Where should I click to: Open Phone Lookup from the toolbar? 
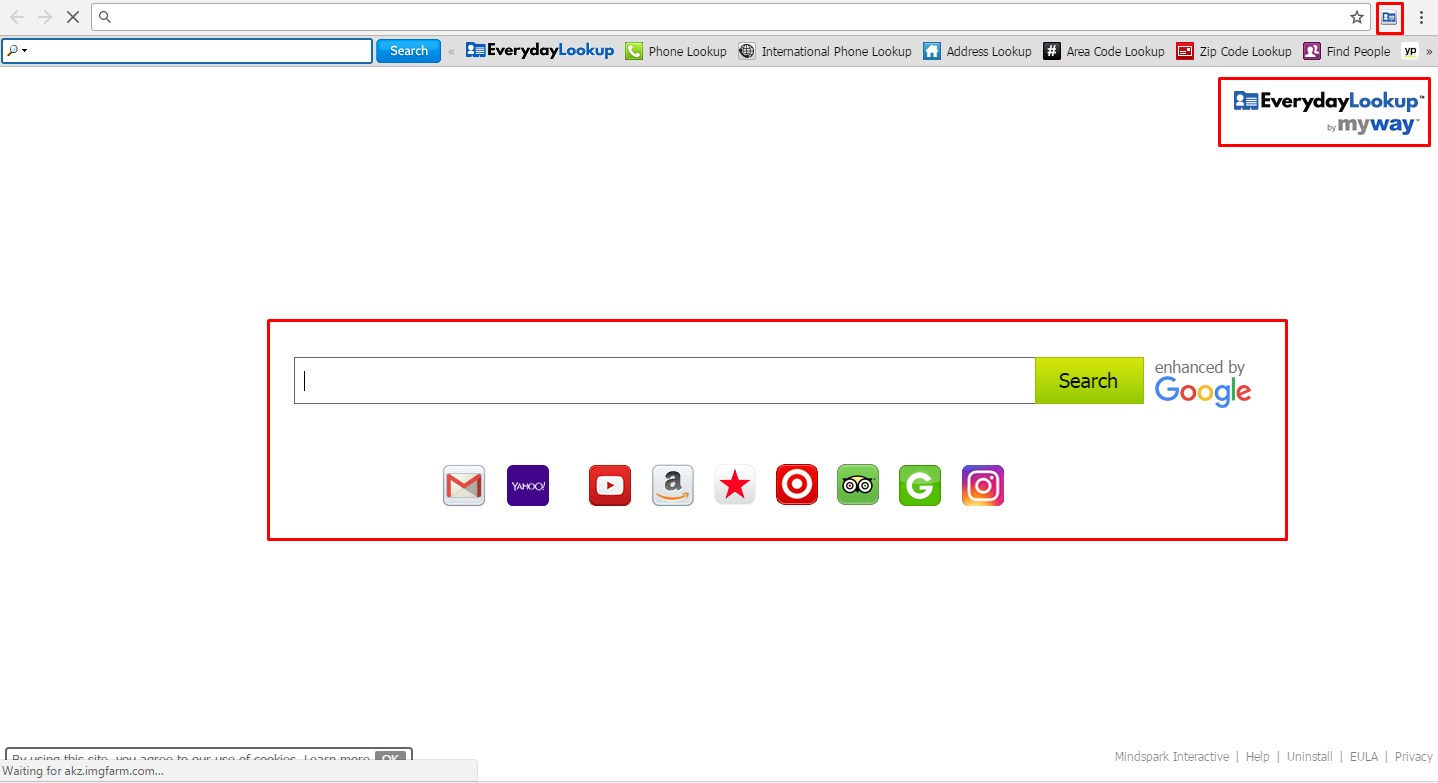pyautogui.click(x=676, y=51)
